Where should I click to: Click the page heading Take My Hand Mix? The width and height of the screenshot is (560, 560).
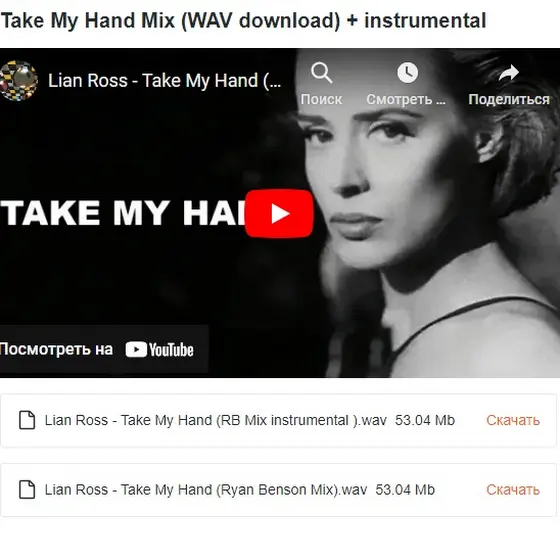243,20
